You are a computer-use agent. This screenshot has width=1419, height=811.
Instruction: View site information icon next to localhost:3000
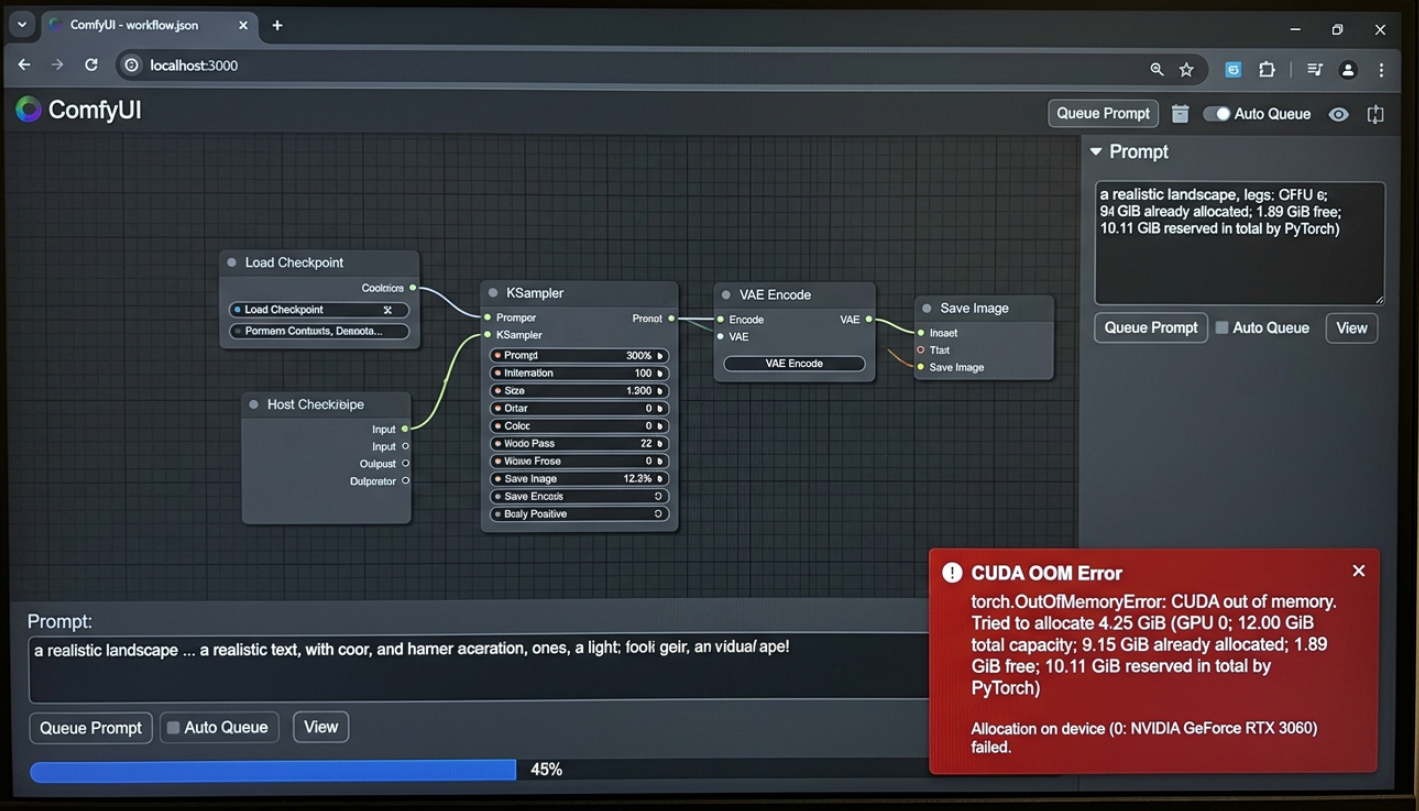coord(131,65)
